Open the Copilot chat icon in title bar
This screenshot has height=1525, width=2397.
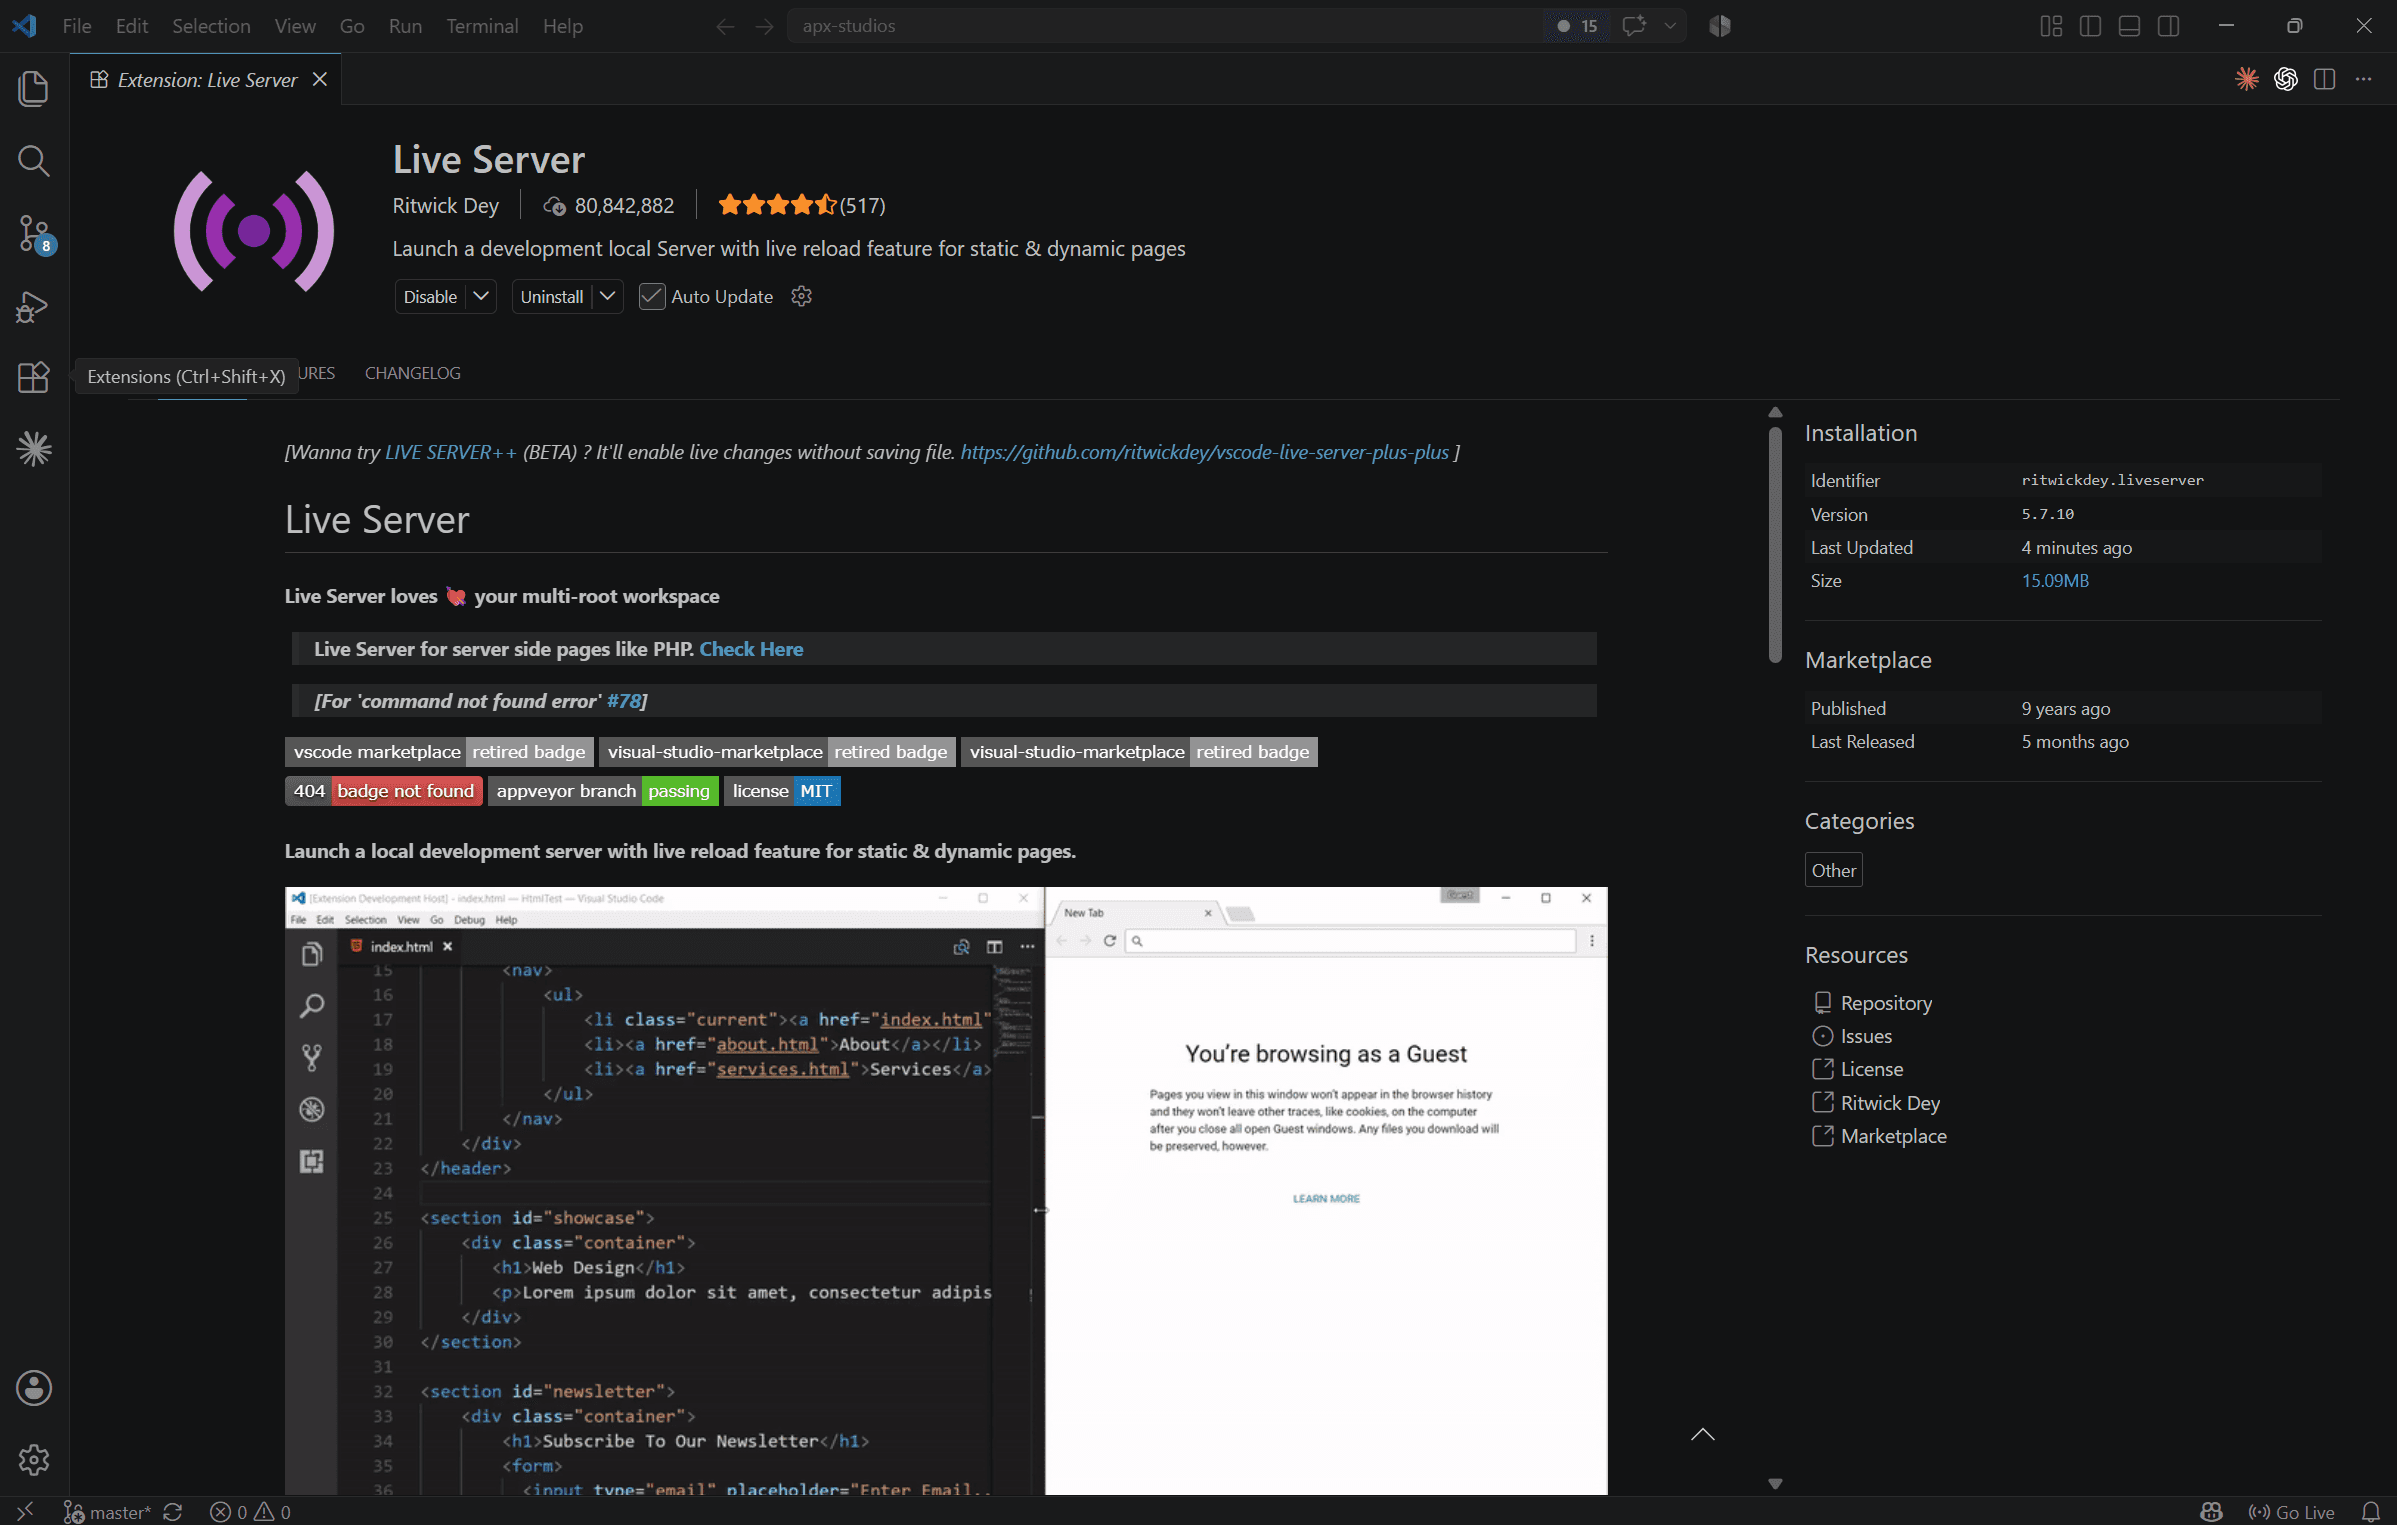point(1634,26)
